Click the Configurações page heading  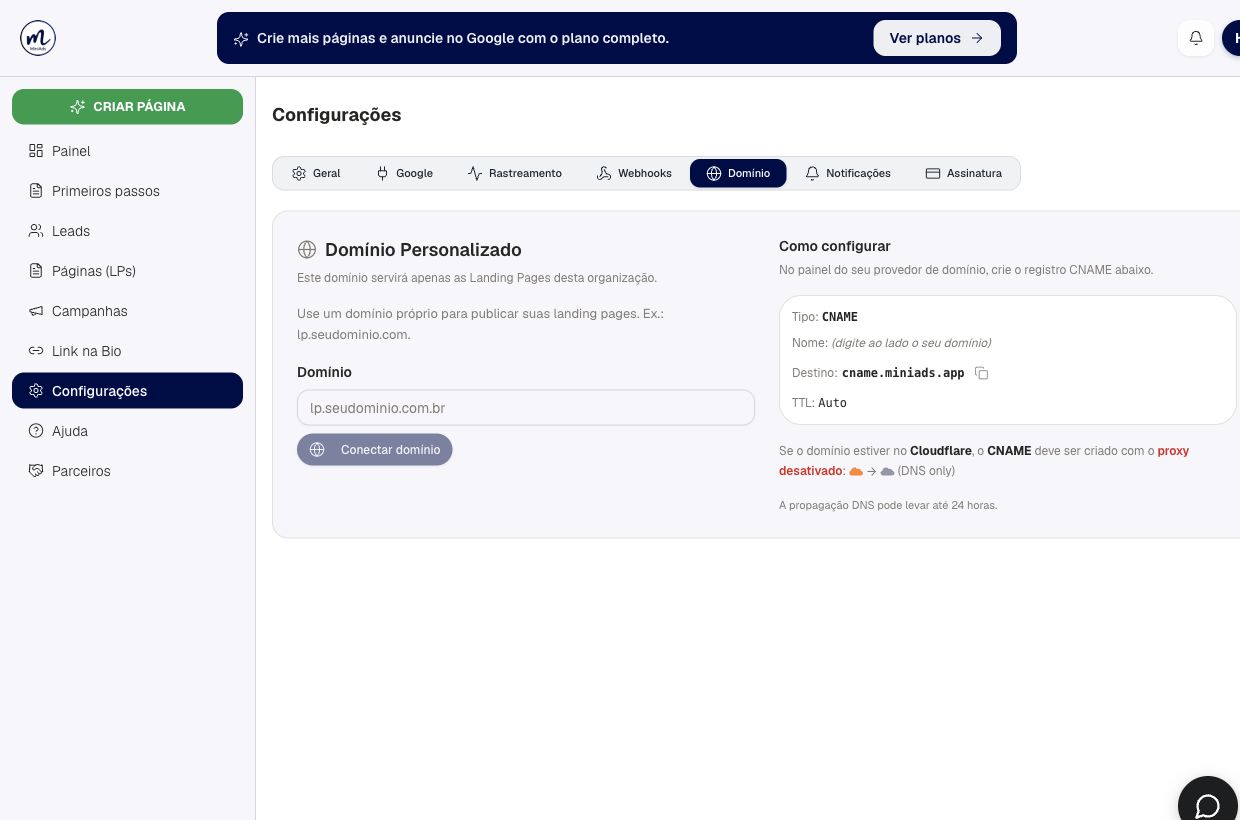[x=336, y=115]
